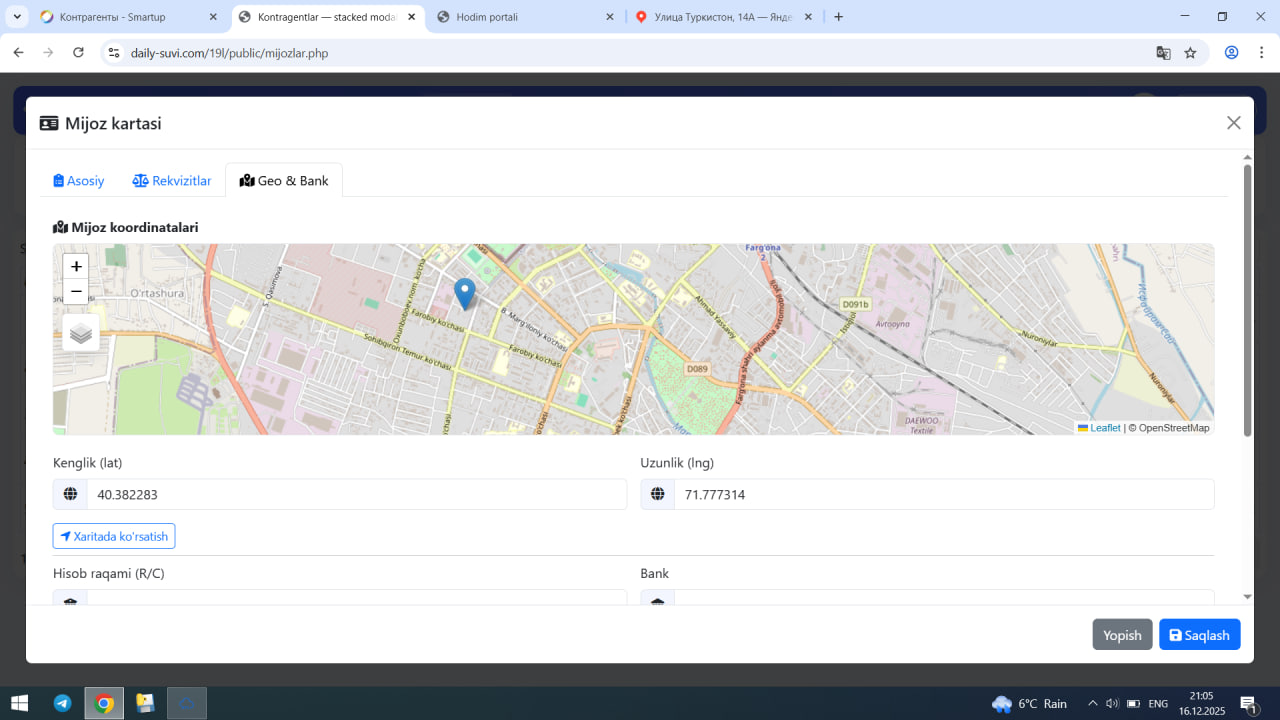Image resolution: width=1280 pixels, height=720 pixels.
Task: Select the Geo & Bank tab
Action: [x=284, y=181]
